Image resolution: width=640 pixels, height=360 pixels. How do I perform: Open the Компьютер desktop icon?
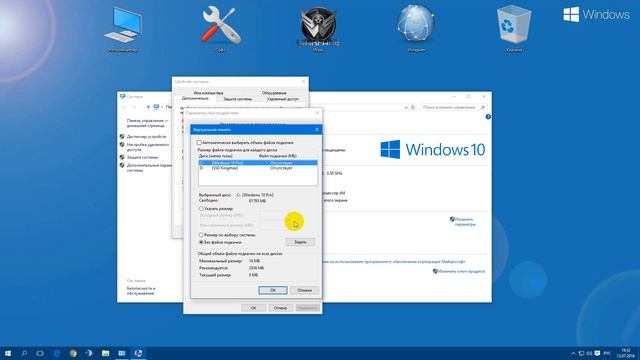pyautogui.click(x=123, y=29)
